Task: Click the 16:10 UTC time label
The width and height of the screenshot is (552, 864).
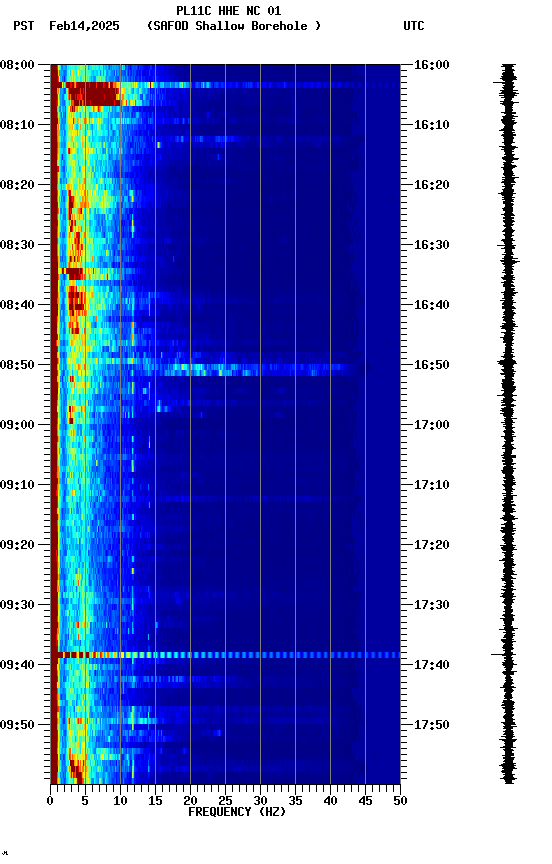Action: tap(432, 125)
